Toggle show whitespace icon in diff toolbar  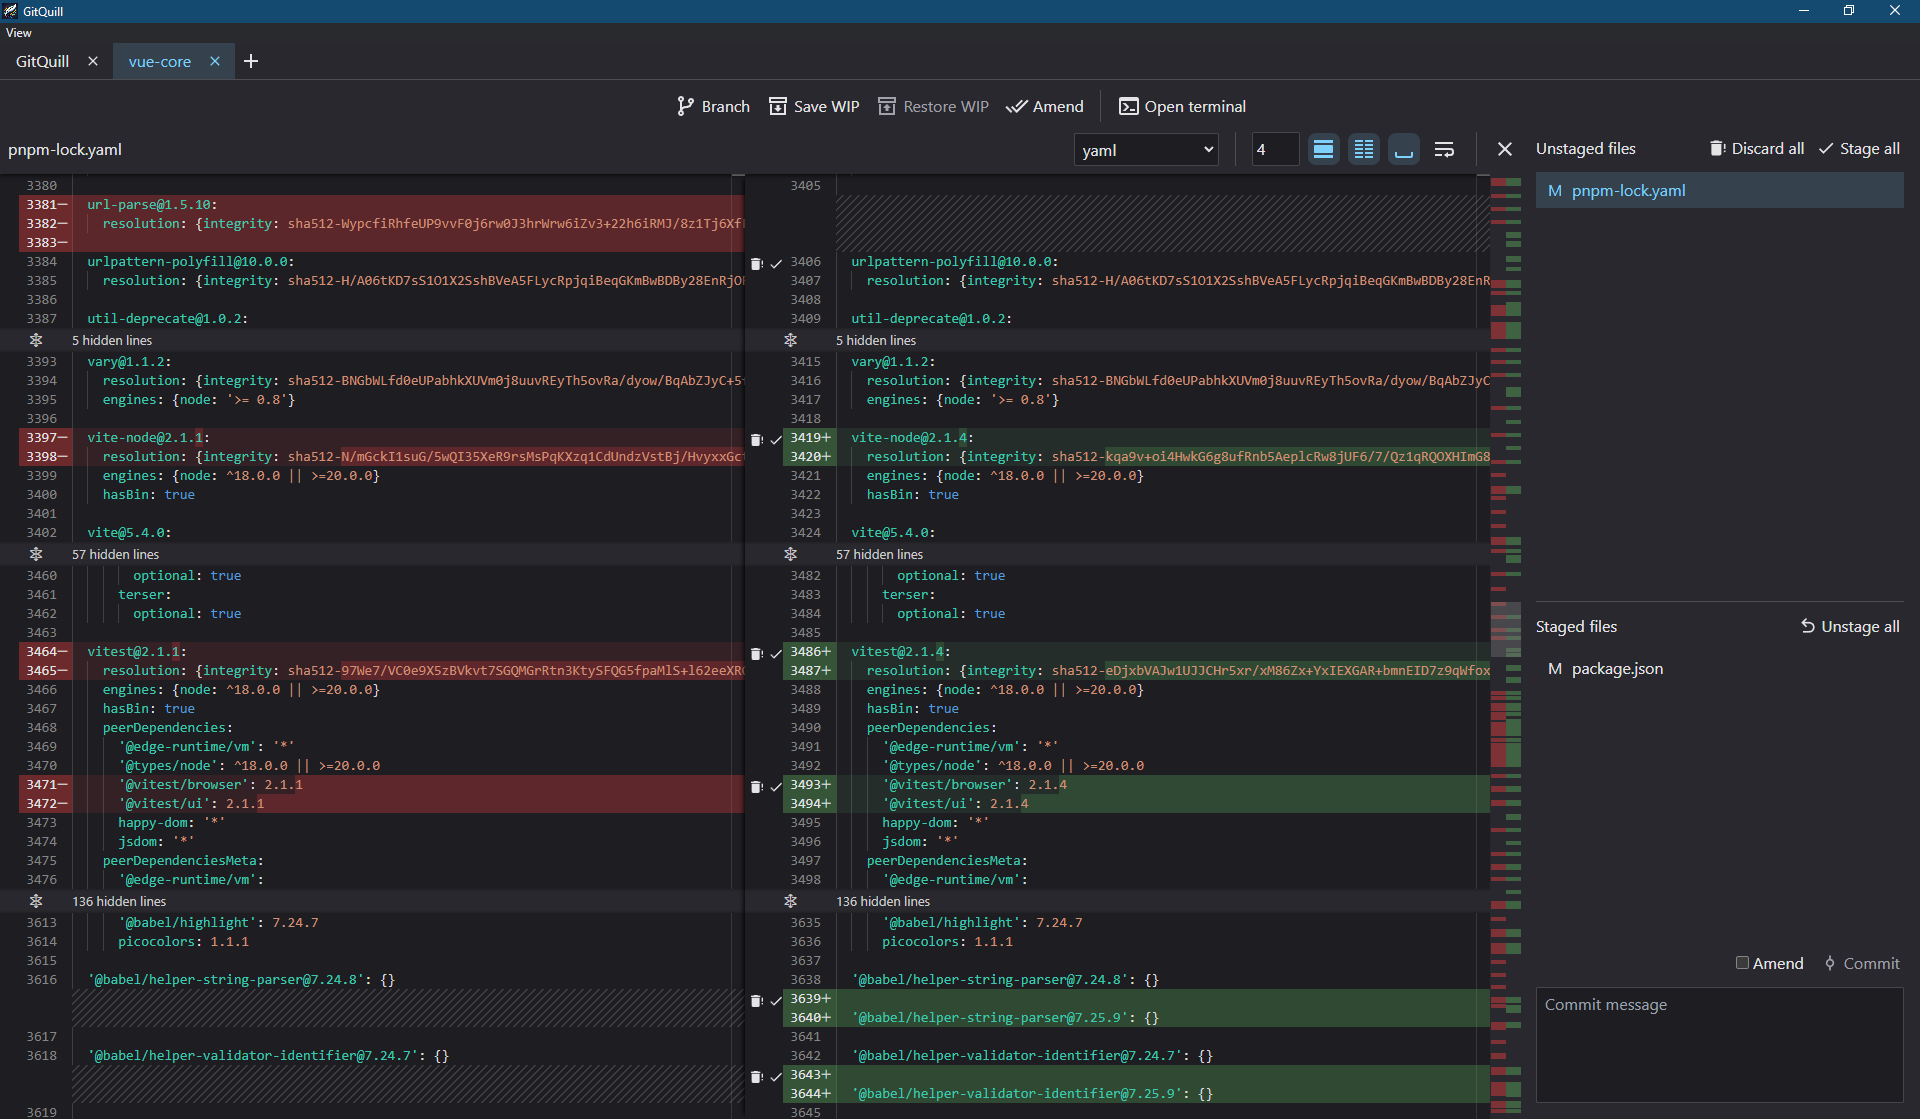coord(1404,150)
